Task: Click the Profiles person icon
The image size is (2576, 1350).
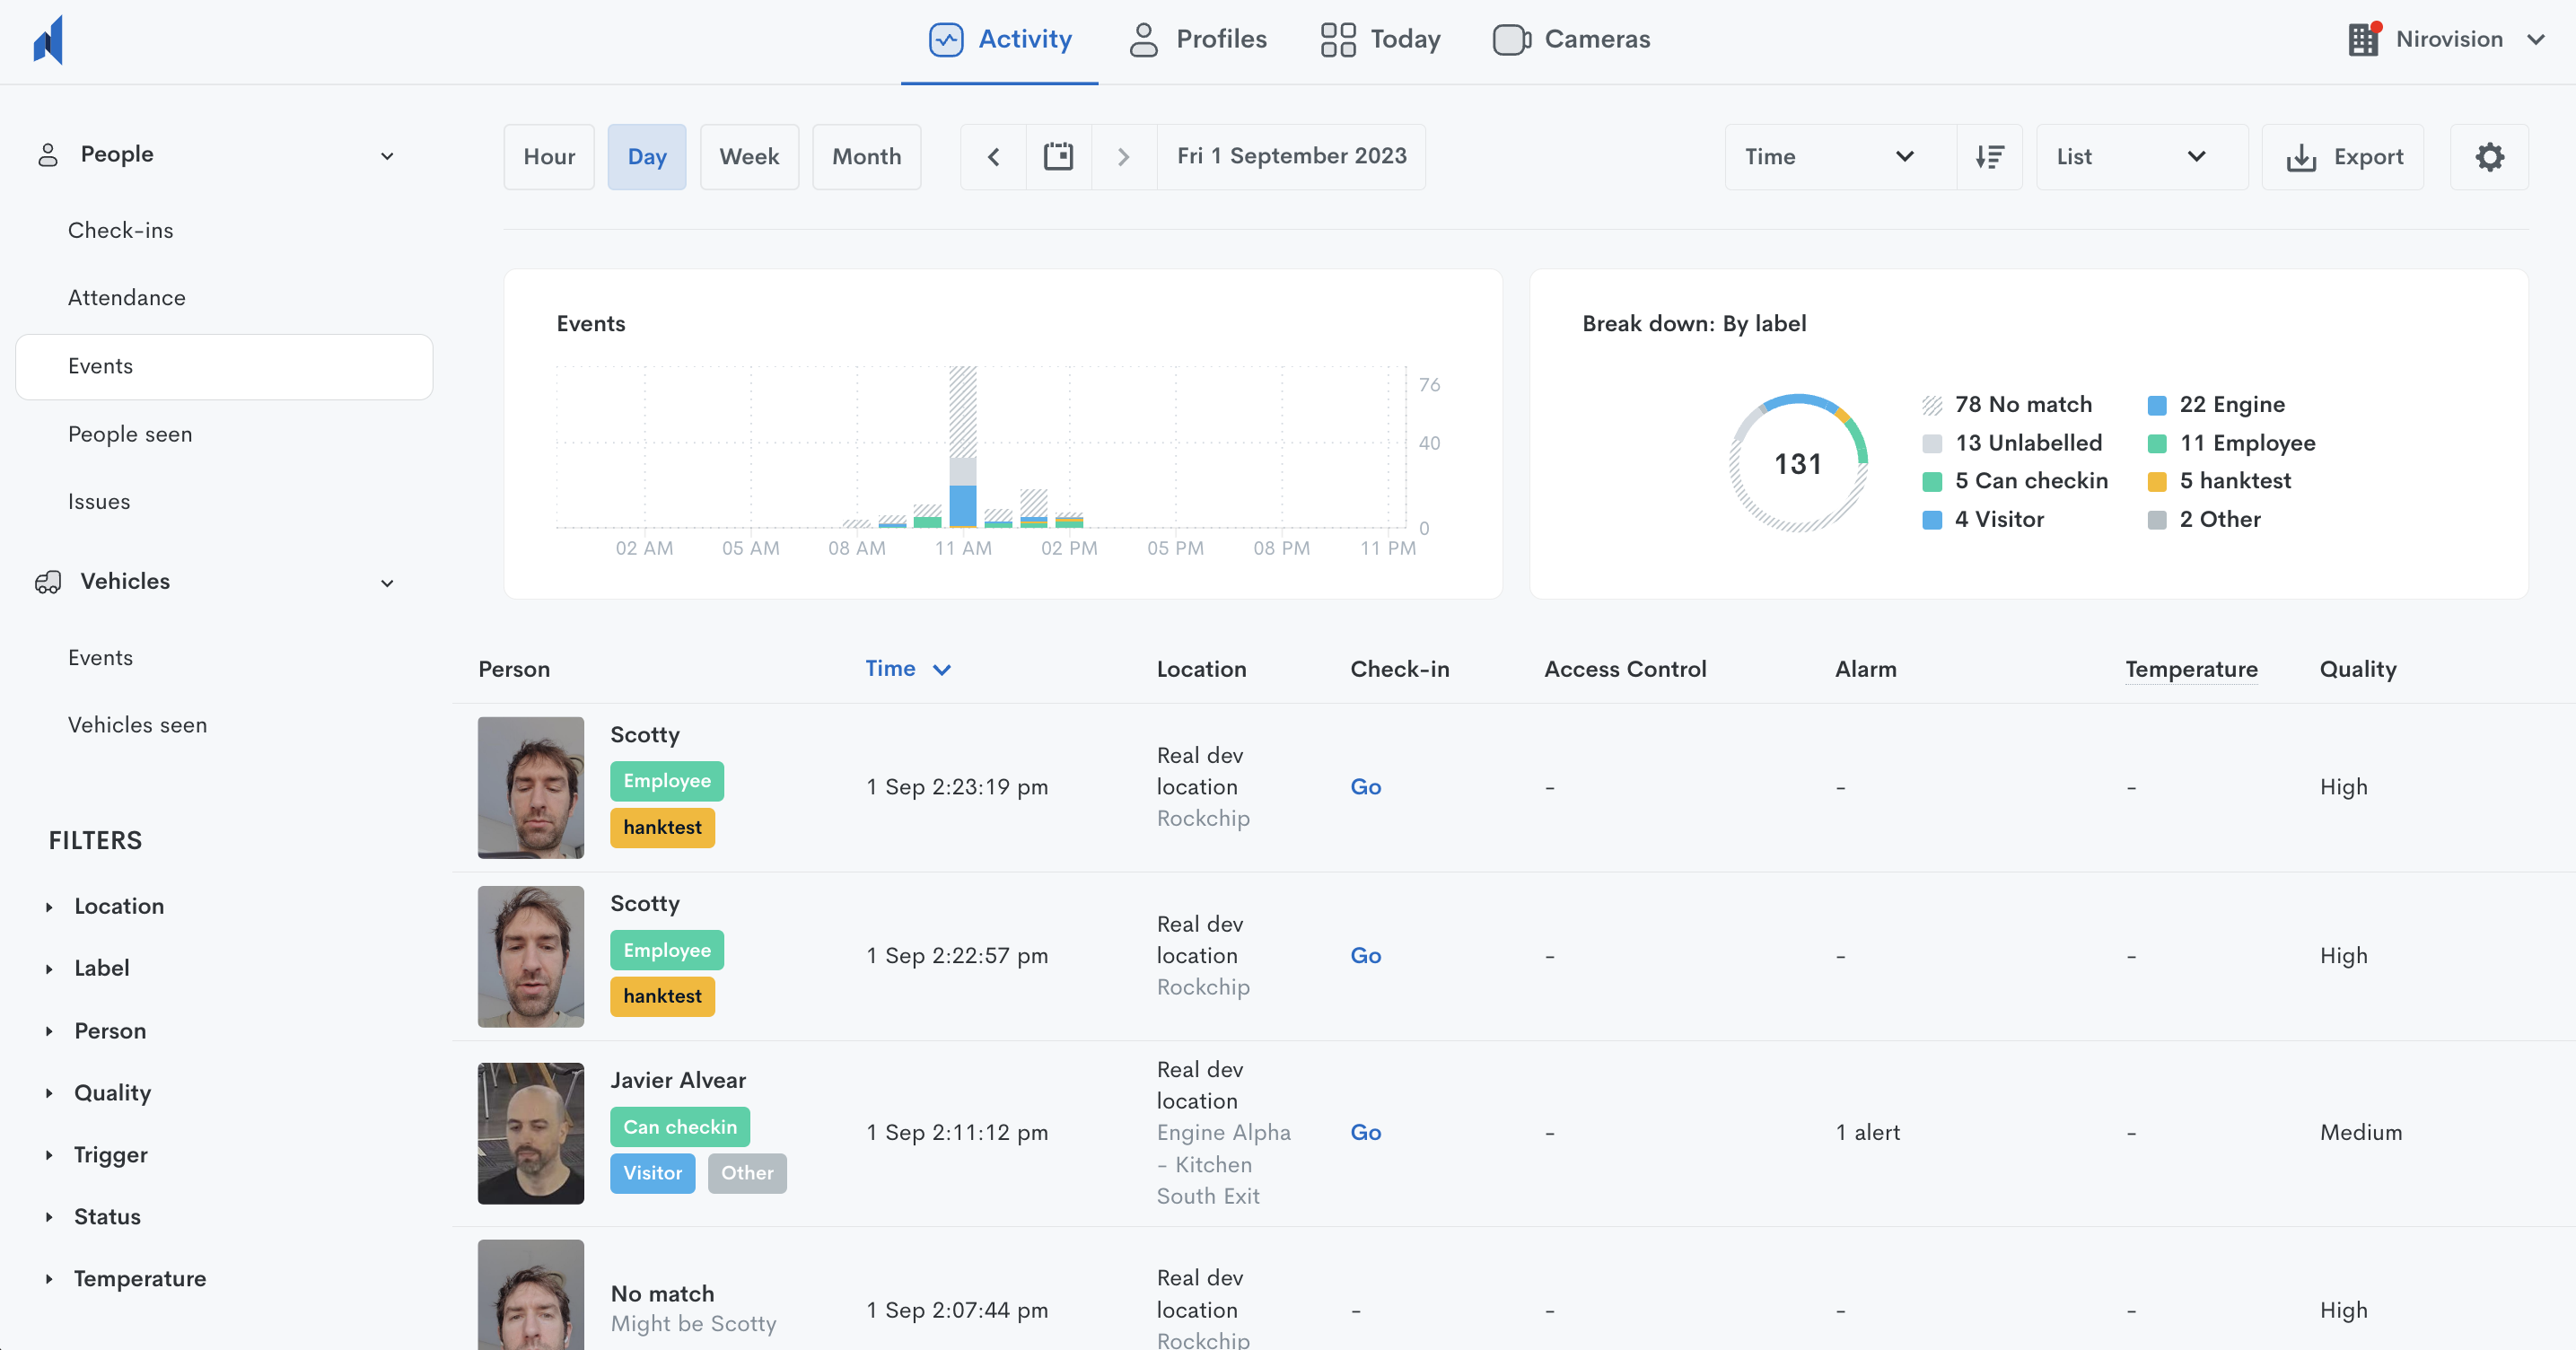Action: pyautogui.click(x=1143, y=39)
